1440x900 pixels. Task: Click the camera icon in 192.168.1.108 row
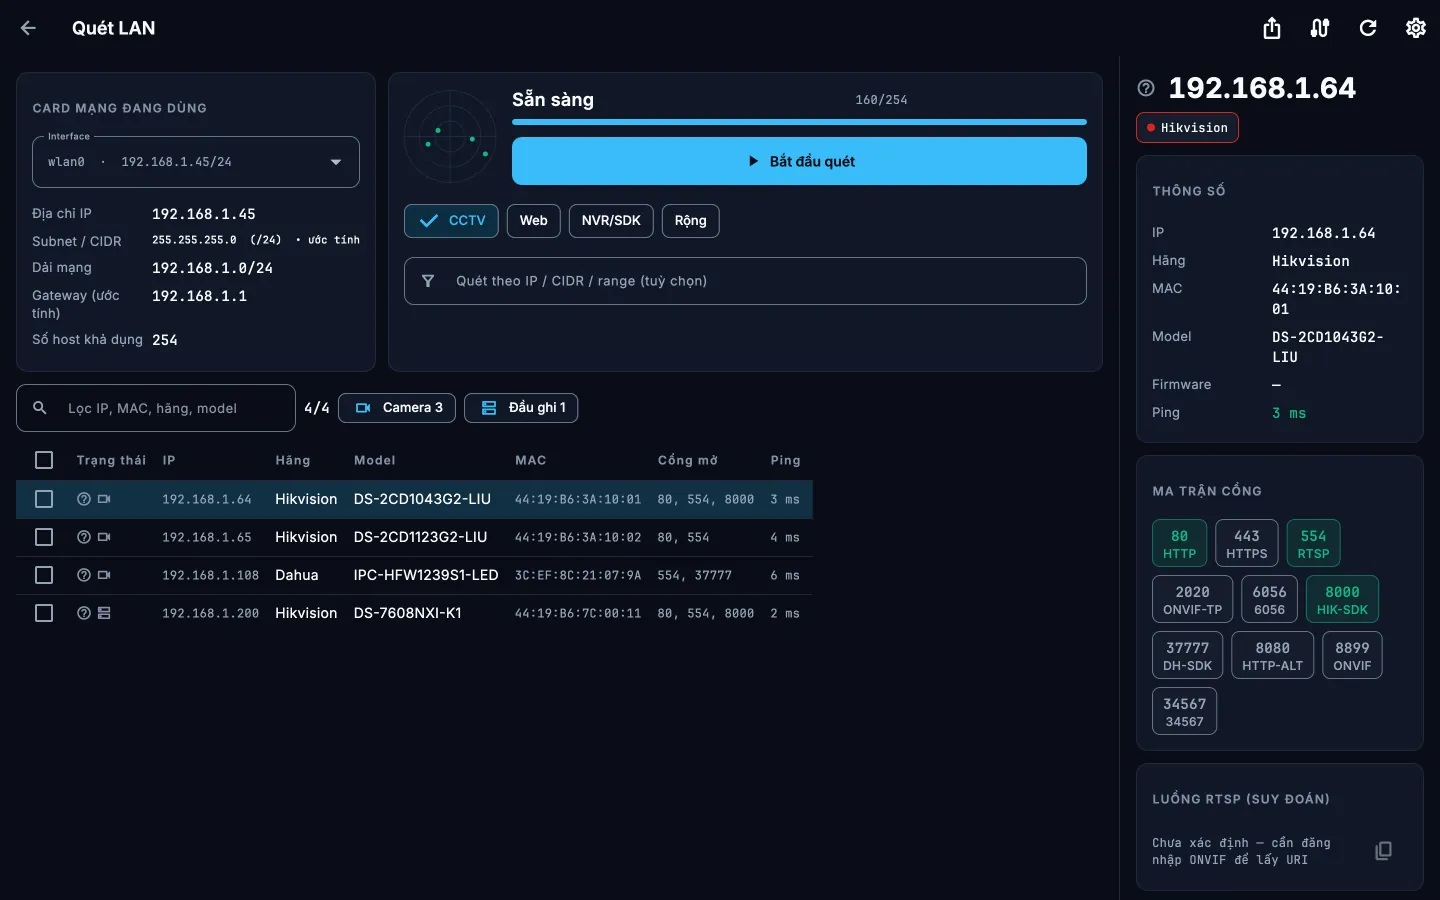point(104,575)
